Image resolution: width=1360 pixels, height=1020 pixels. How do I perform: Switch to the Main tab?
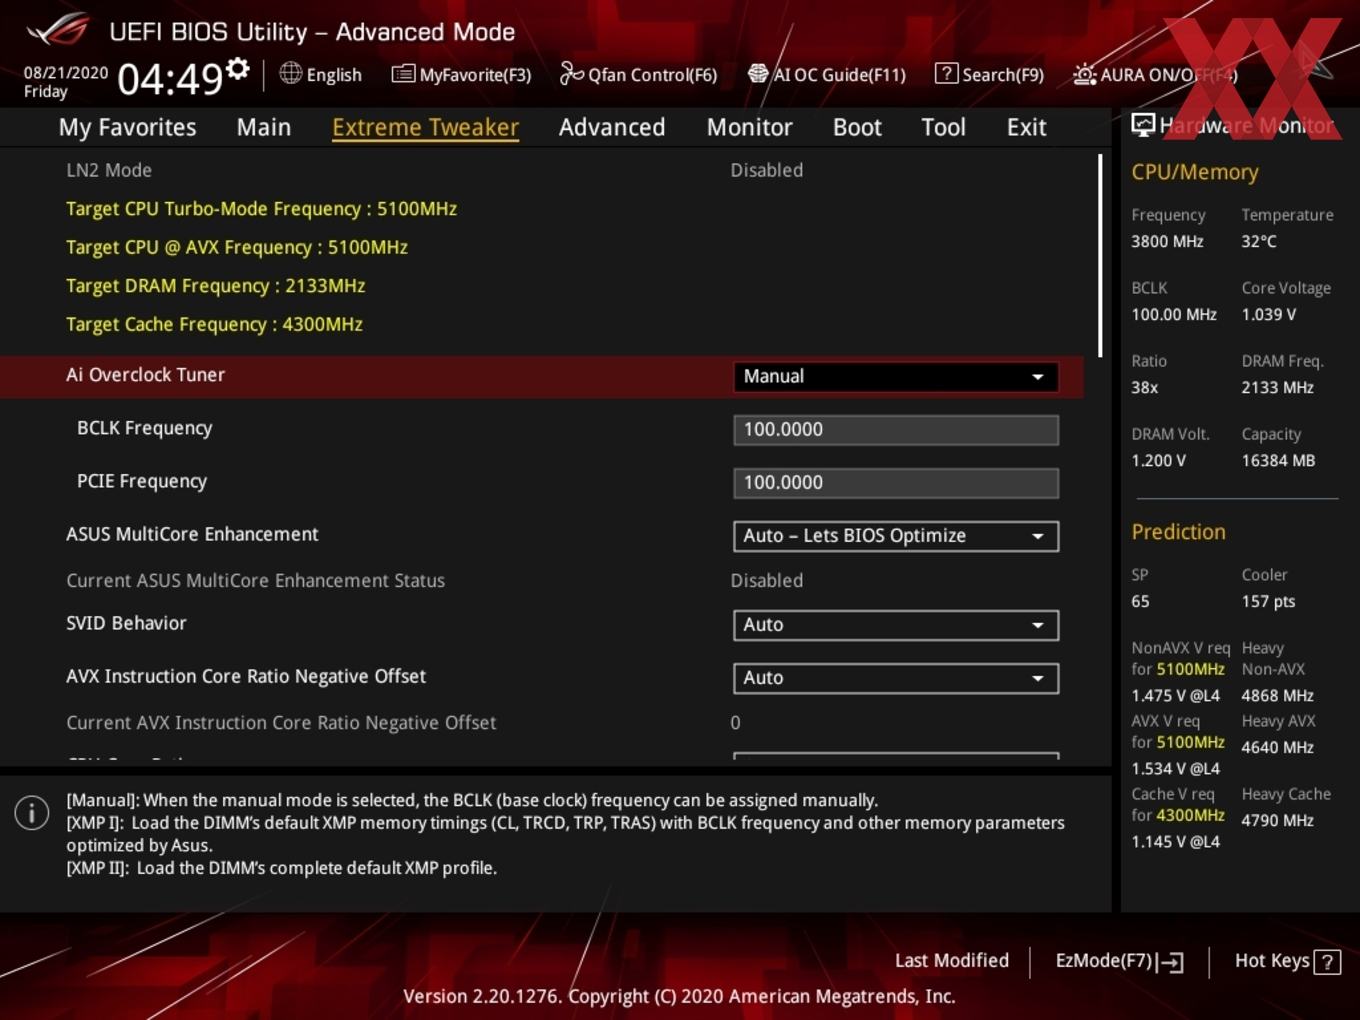point(264,127)
